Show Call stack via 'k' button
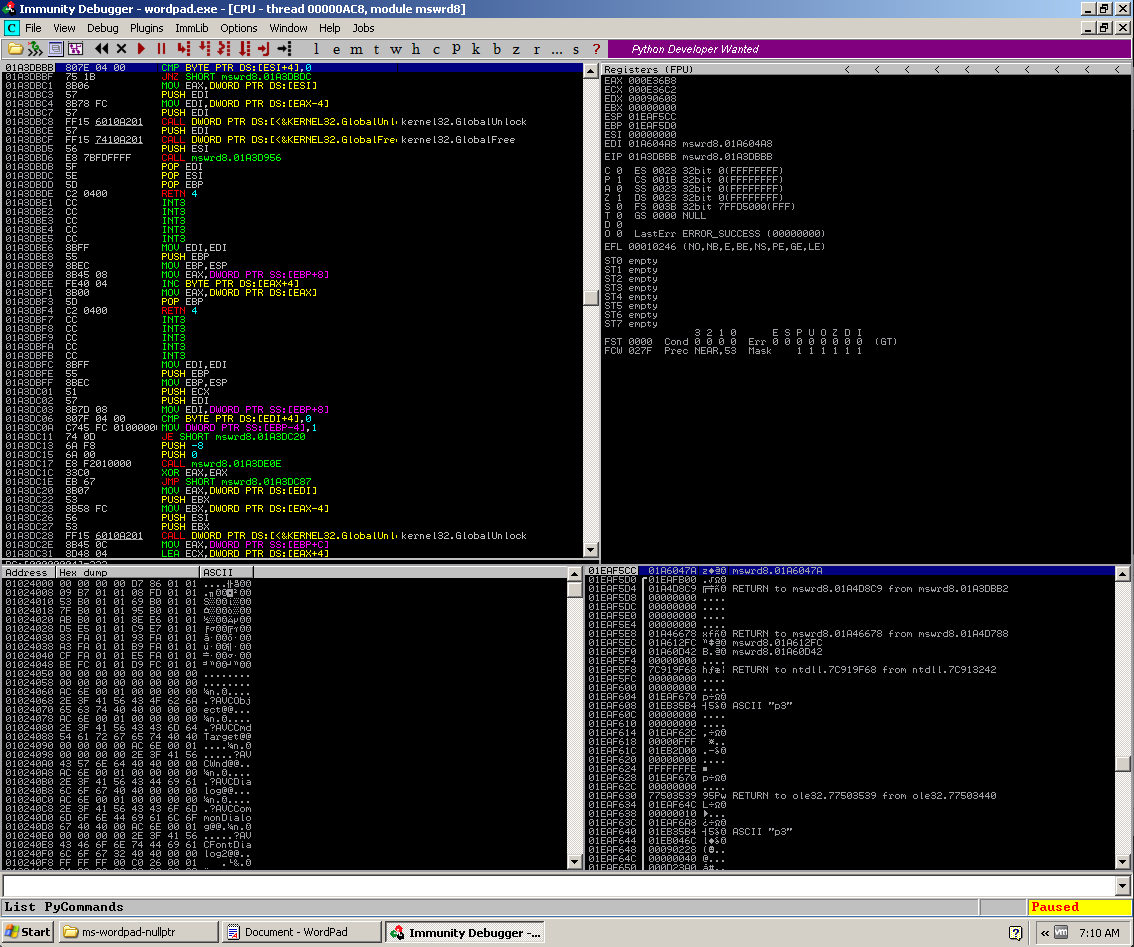Viewport: 1134px width, 947px height. coord(476,49)
